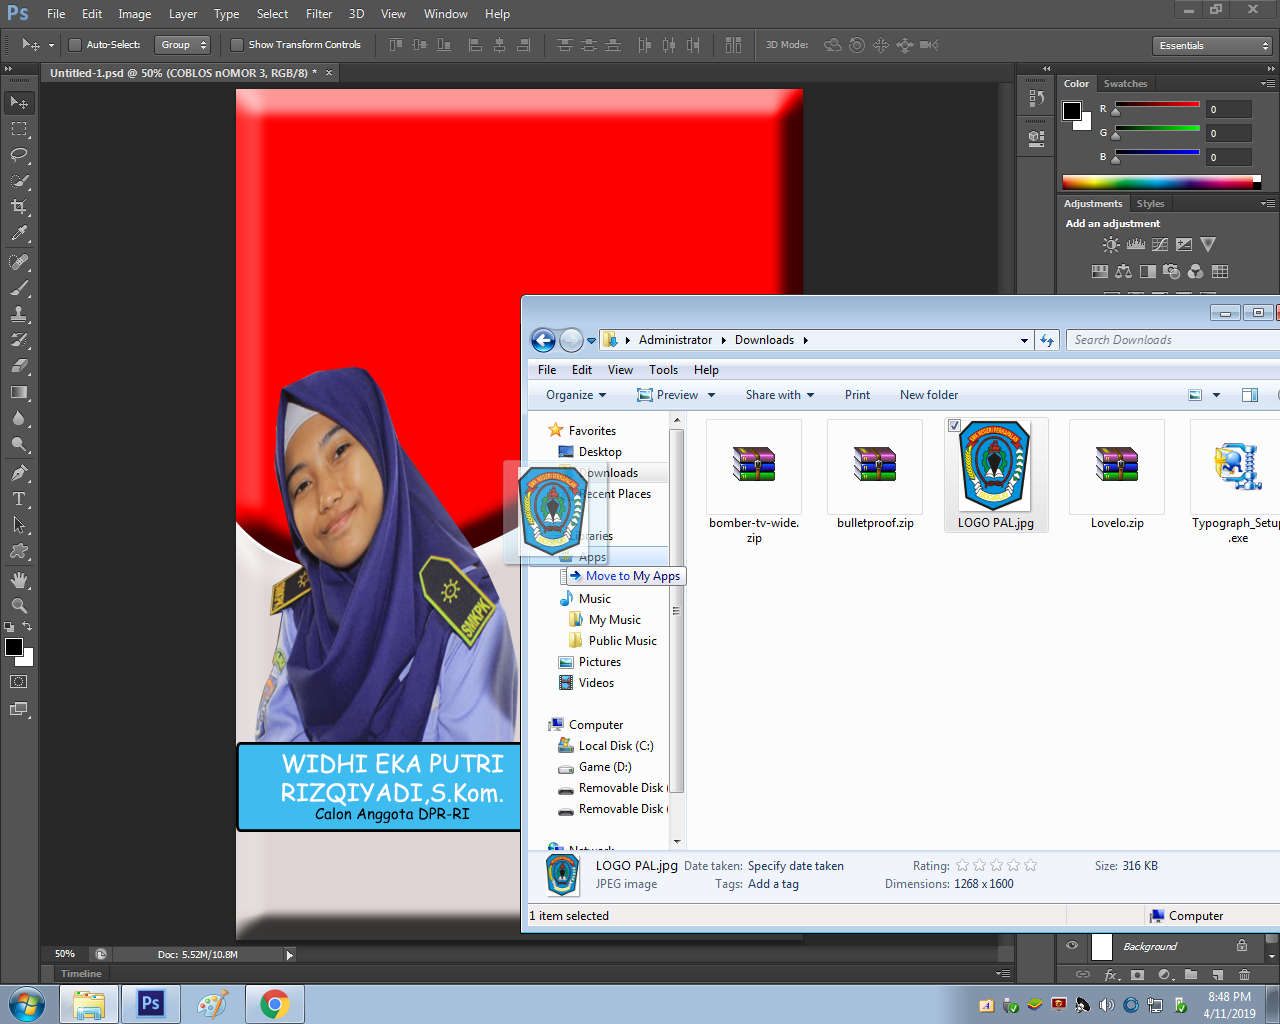Screen dimensions: 1280x1024
Task: Select the Path Selection tool
Action: (19, 525)
